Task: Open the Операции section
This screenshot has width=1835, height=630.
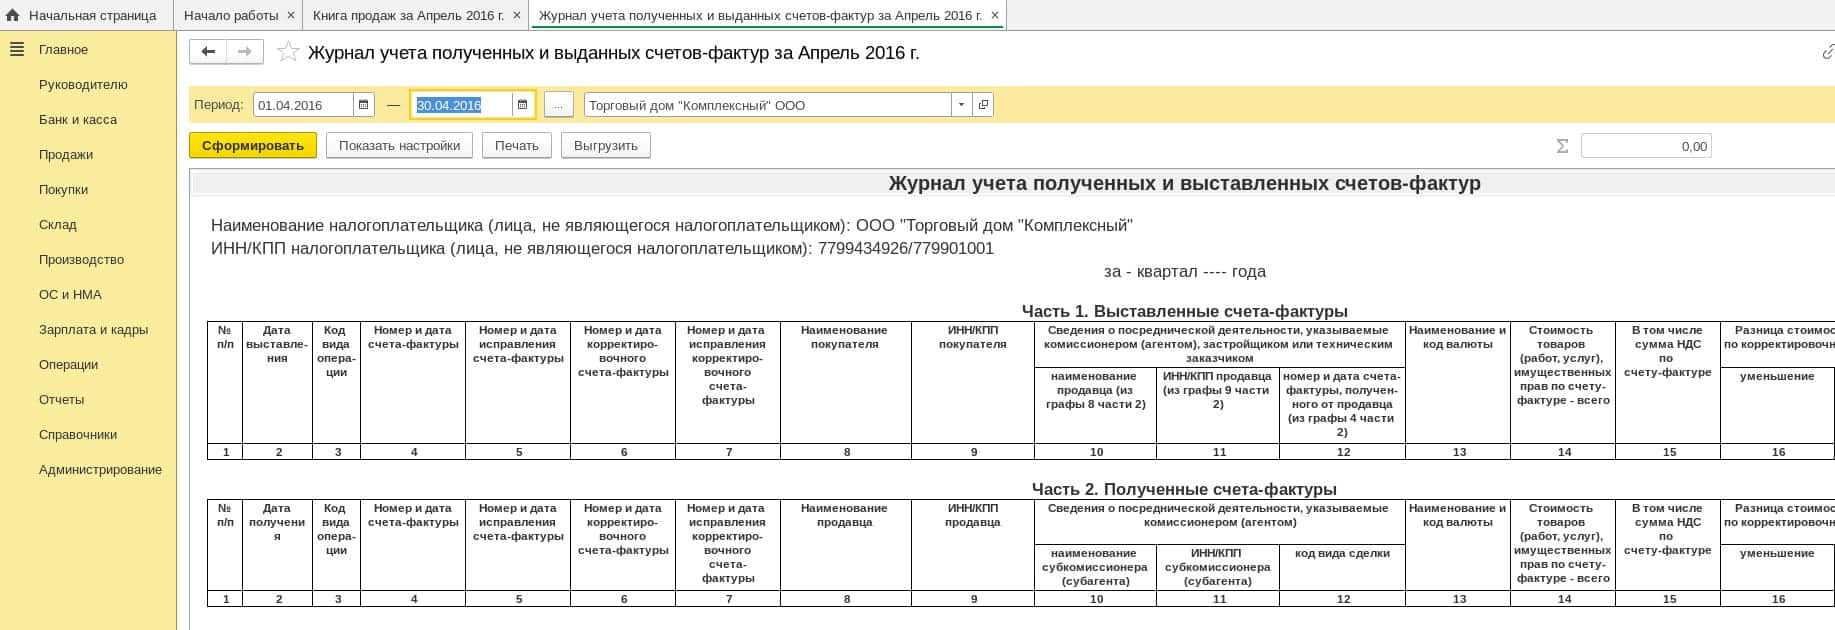Action: (x=68, y=364)
